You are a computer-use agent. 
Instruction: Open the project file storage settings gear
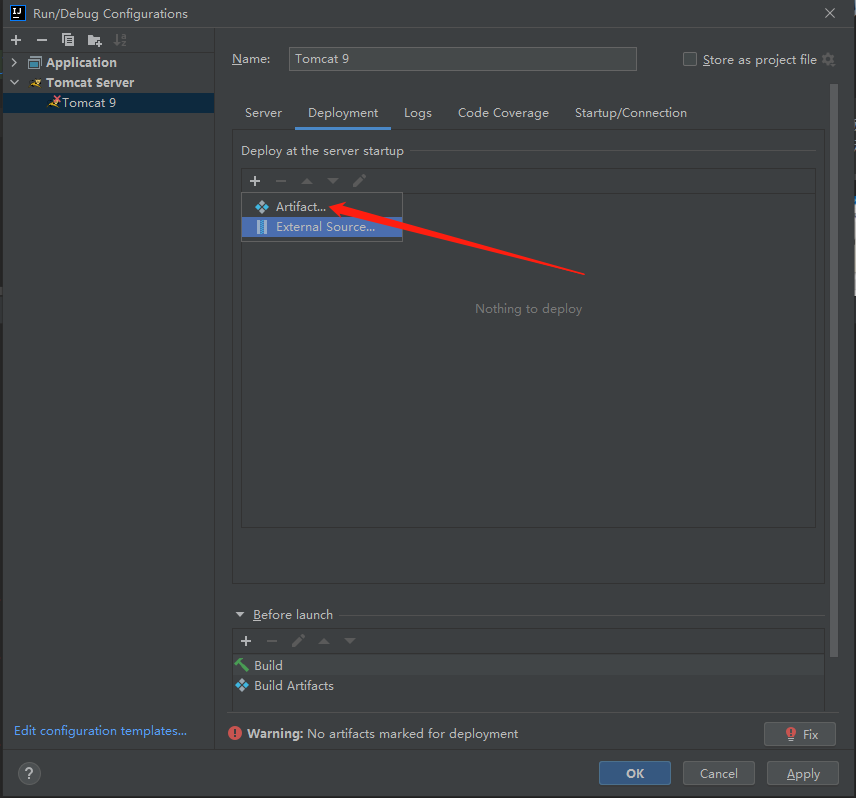click(x=828, y=59)
